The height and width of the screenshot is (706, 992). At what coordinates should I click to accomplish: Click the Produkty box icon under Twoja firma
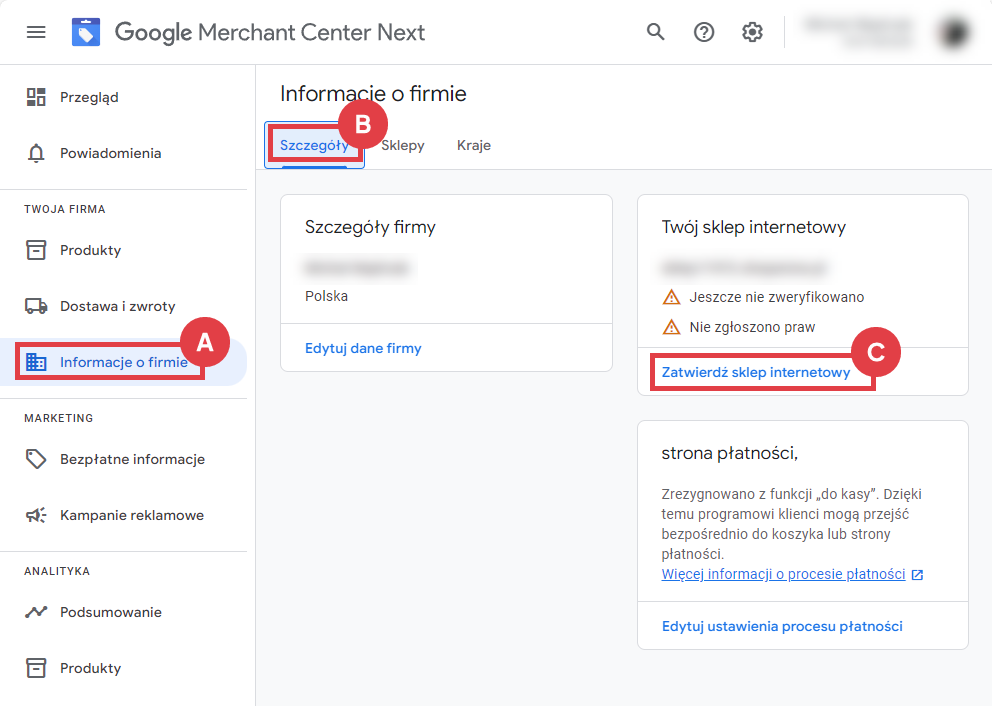pos(36,250)
